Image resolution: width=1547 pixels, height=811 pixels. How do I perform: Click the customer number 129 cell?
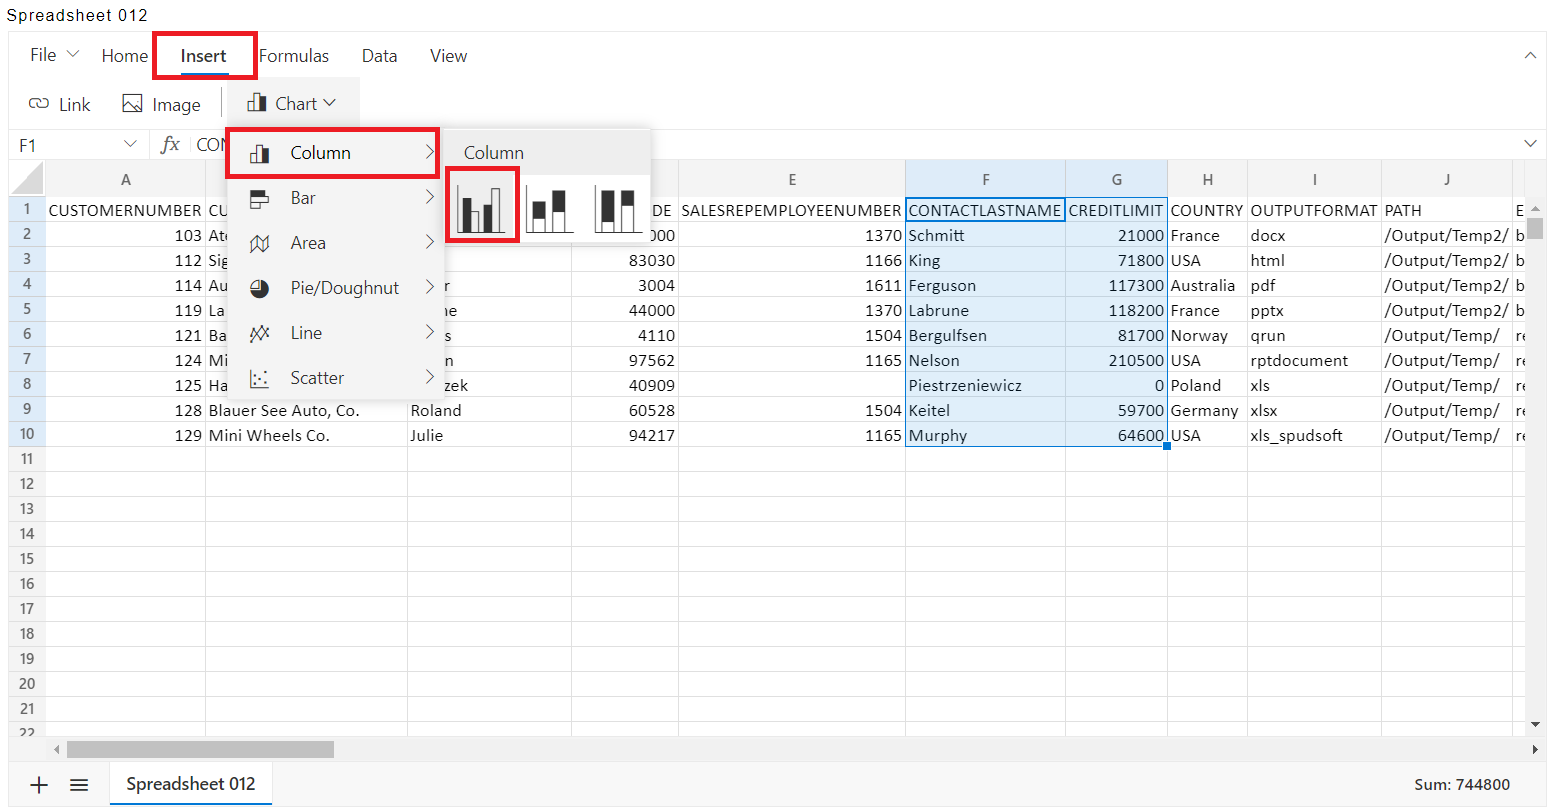click(126, 435)
